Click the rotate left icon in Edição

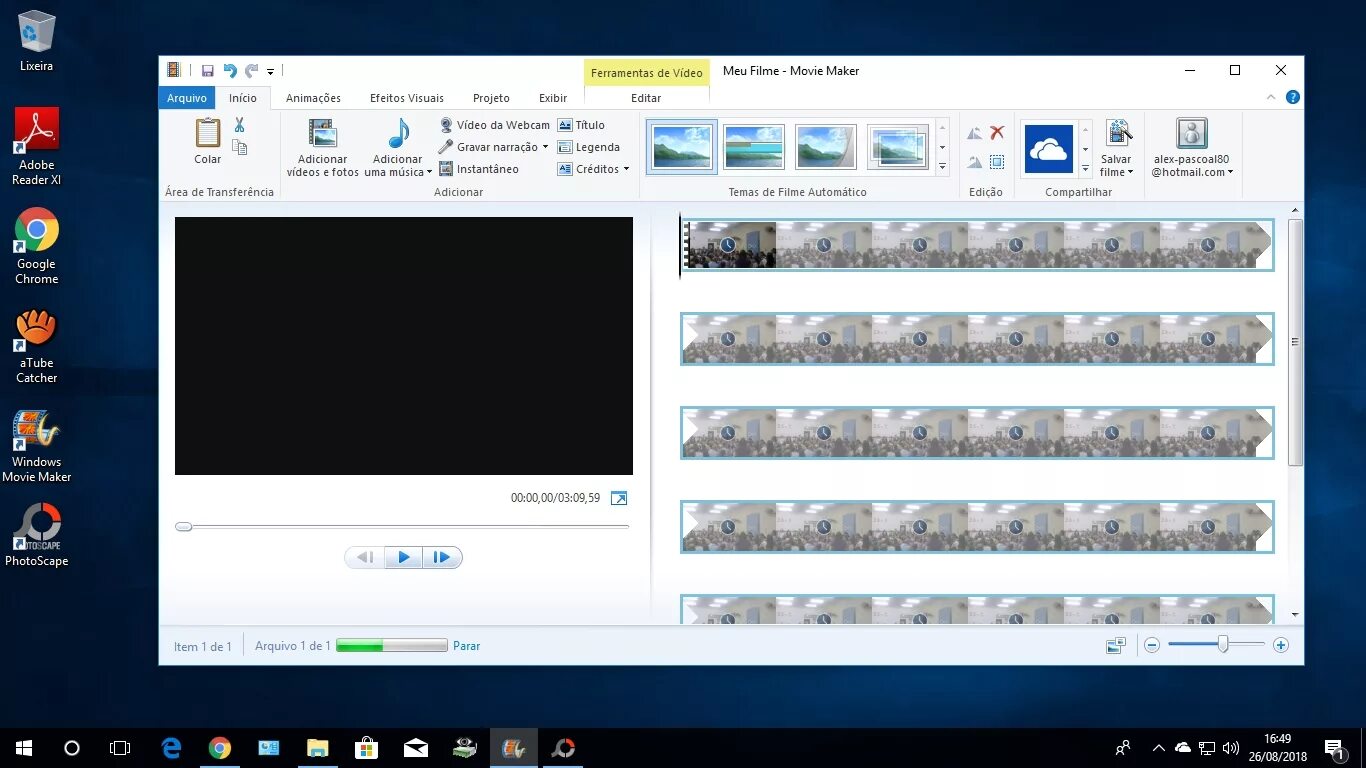(974, 133)
